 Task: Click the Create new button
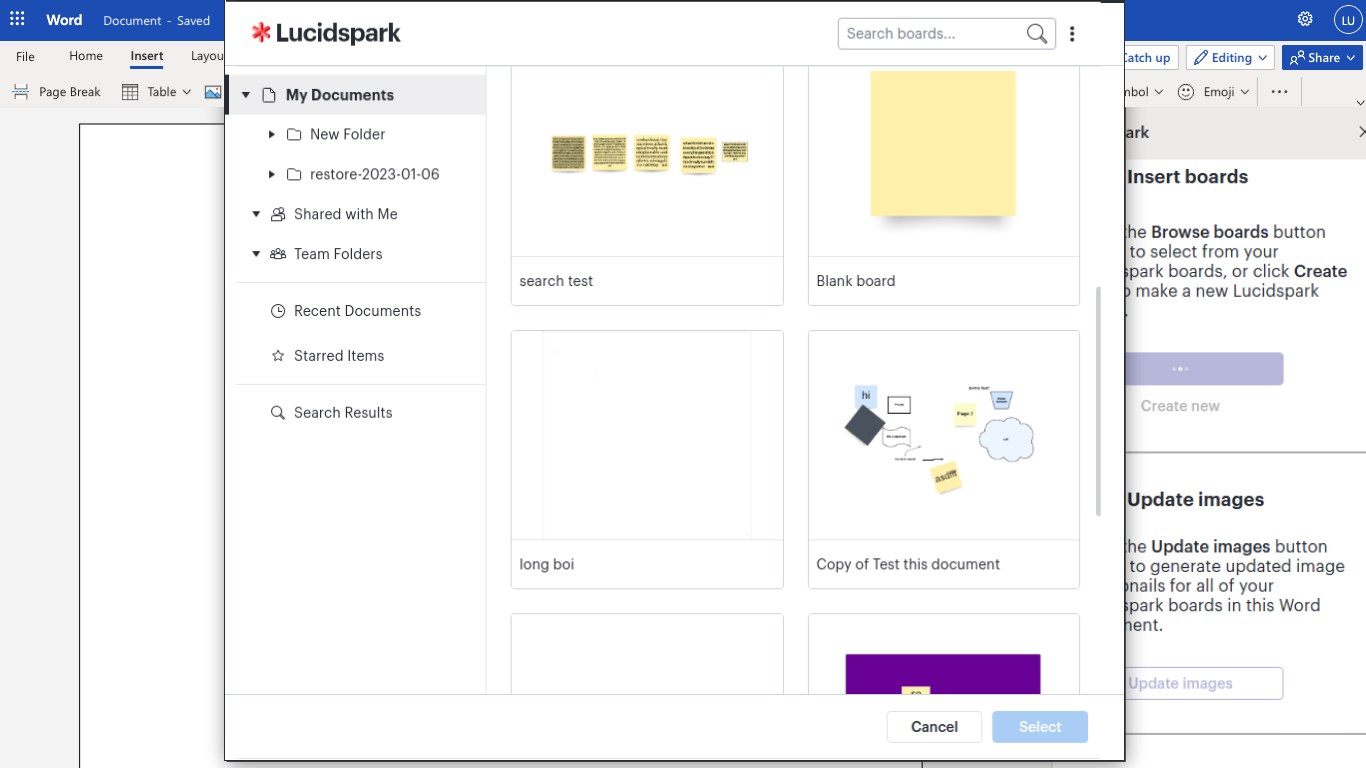1180,406
